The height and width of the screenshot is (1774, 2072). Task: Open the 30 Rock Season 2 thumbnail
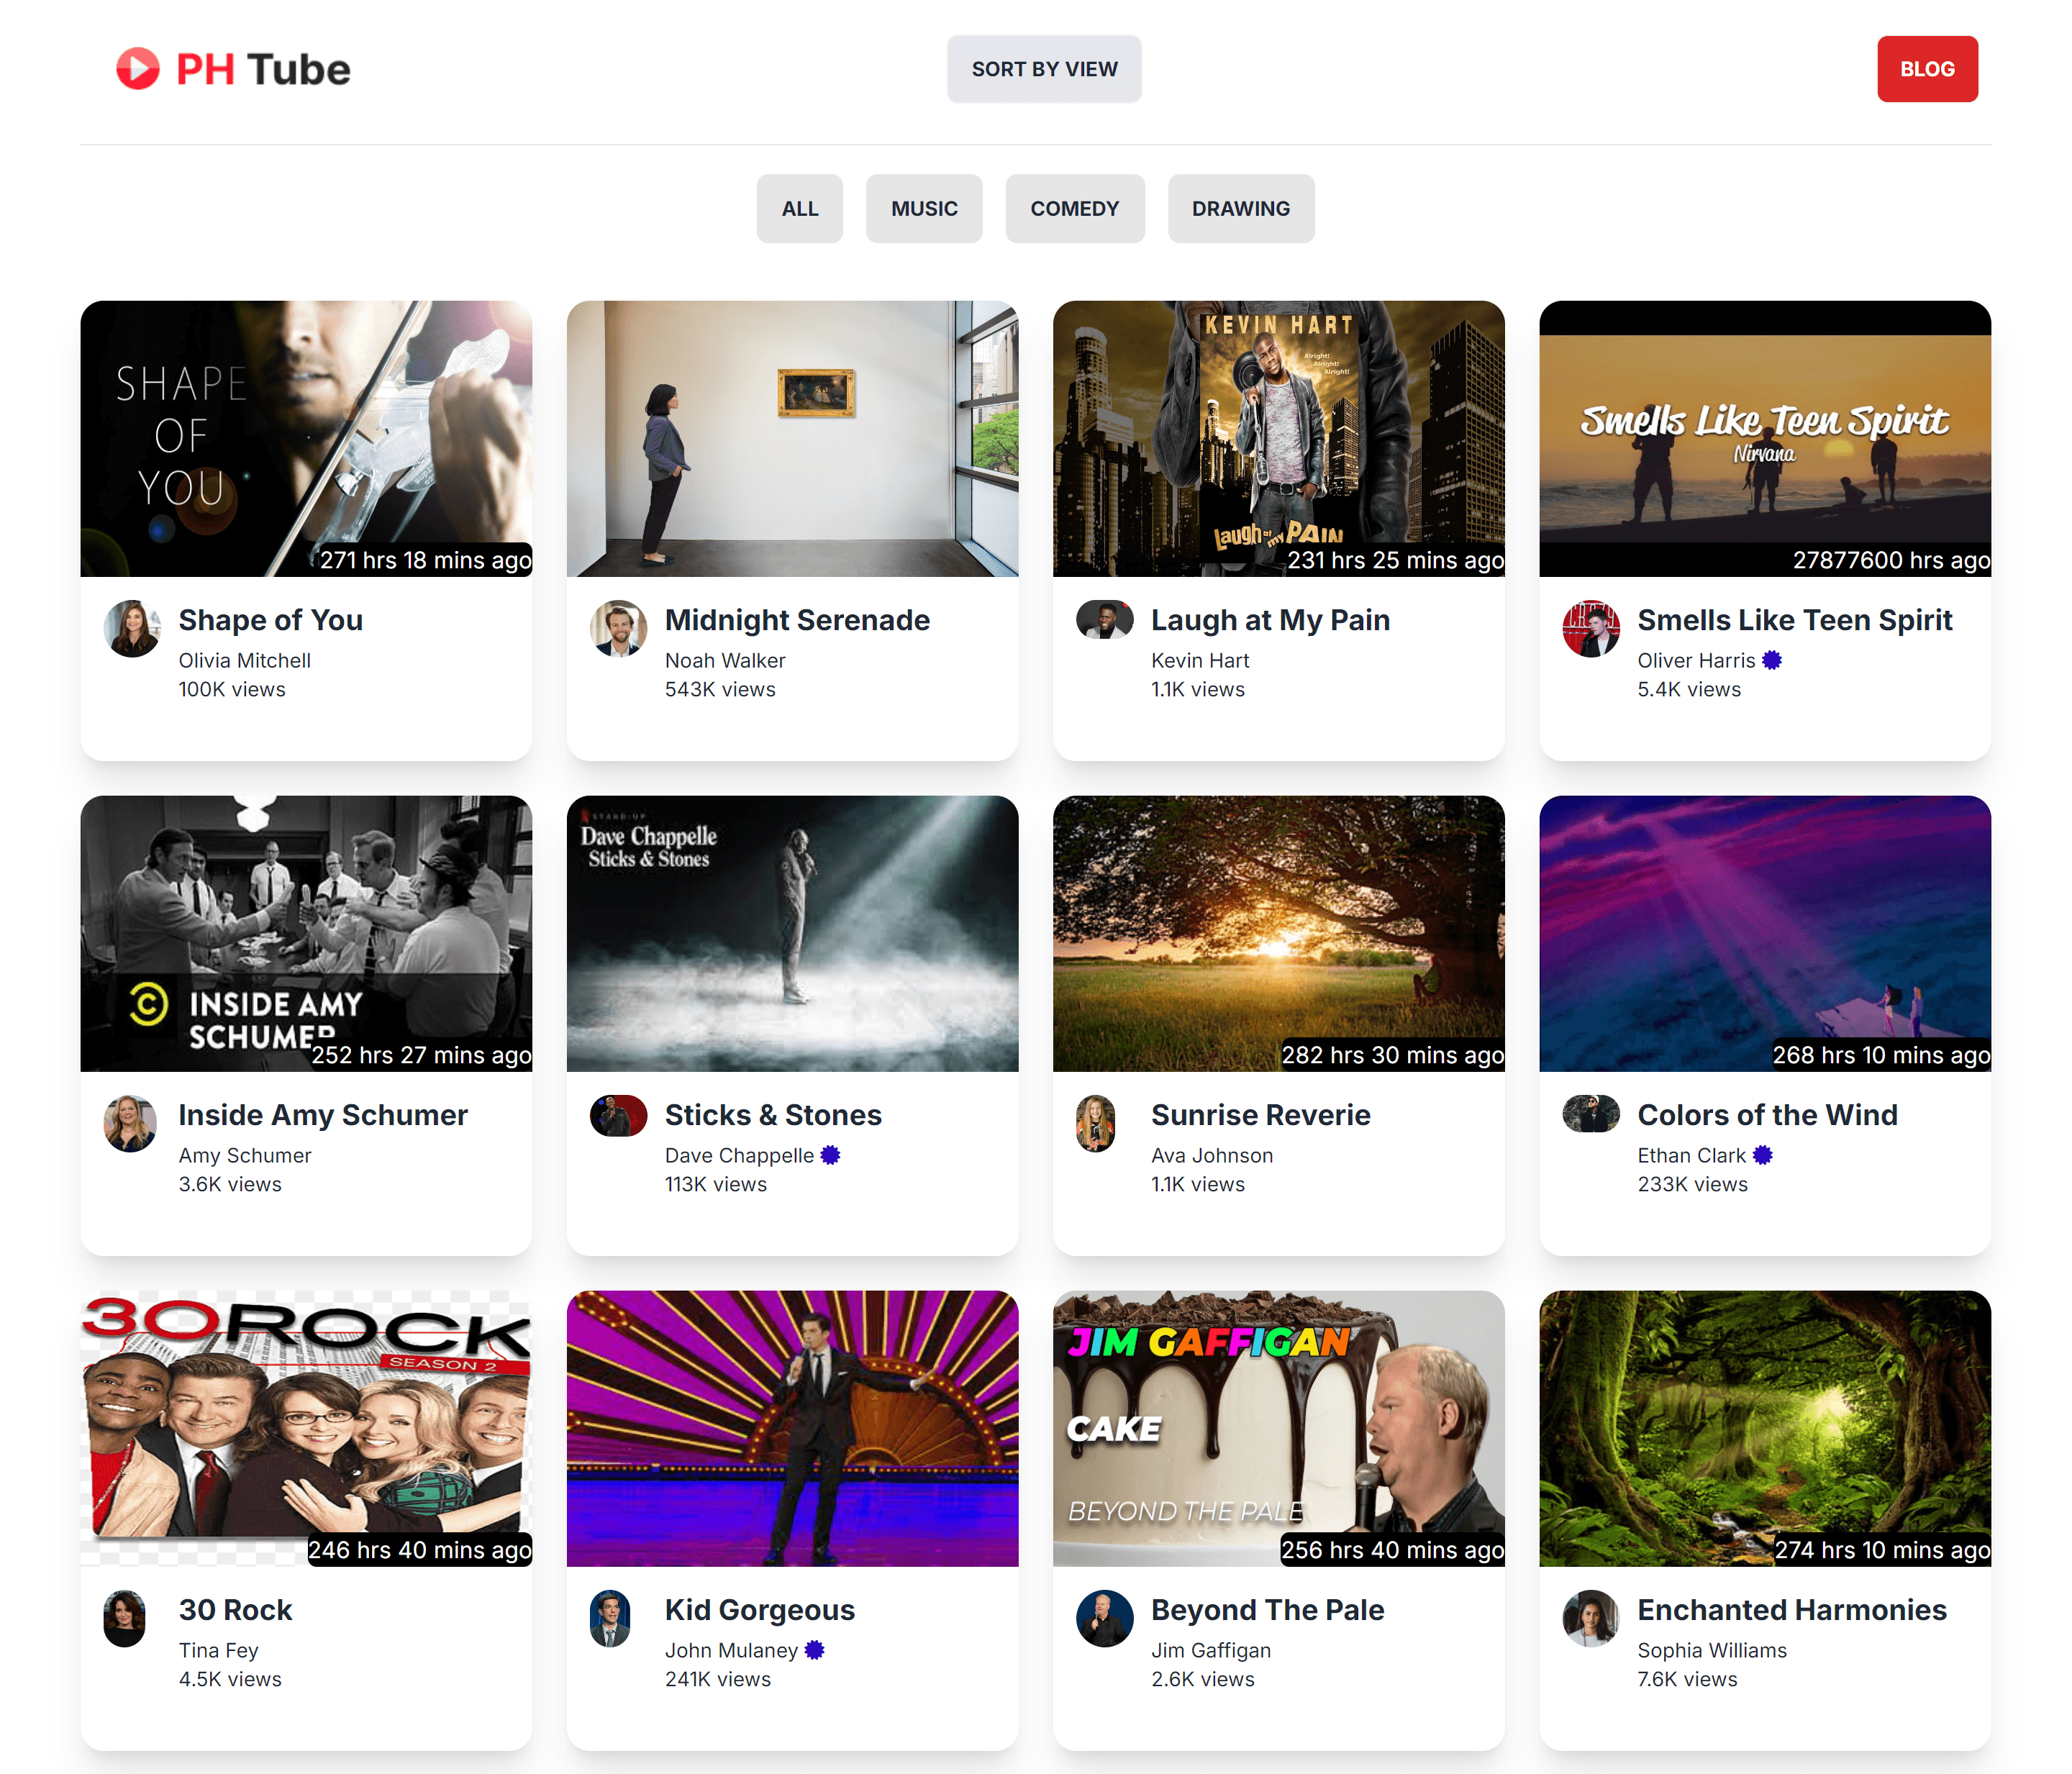tap(306, 1429)
